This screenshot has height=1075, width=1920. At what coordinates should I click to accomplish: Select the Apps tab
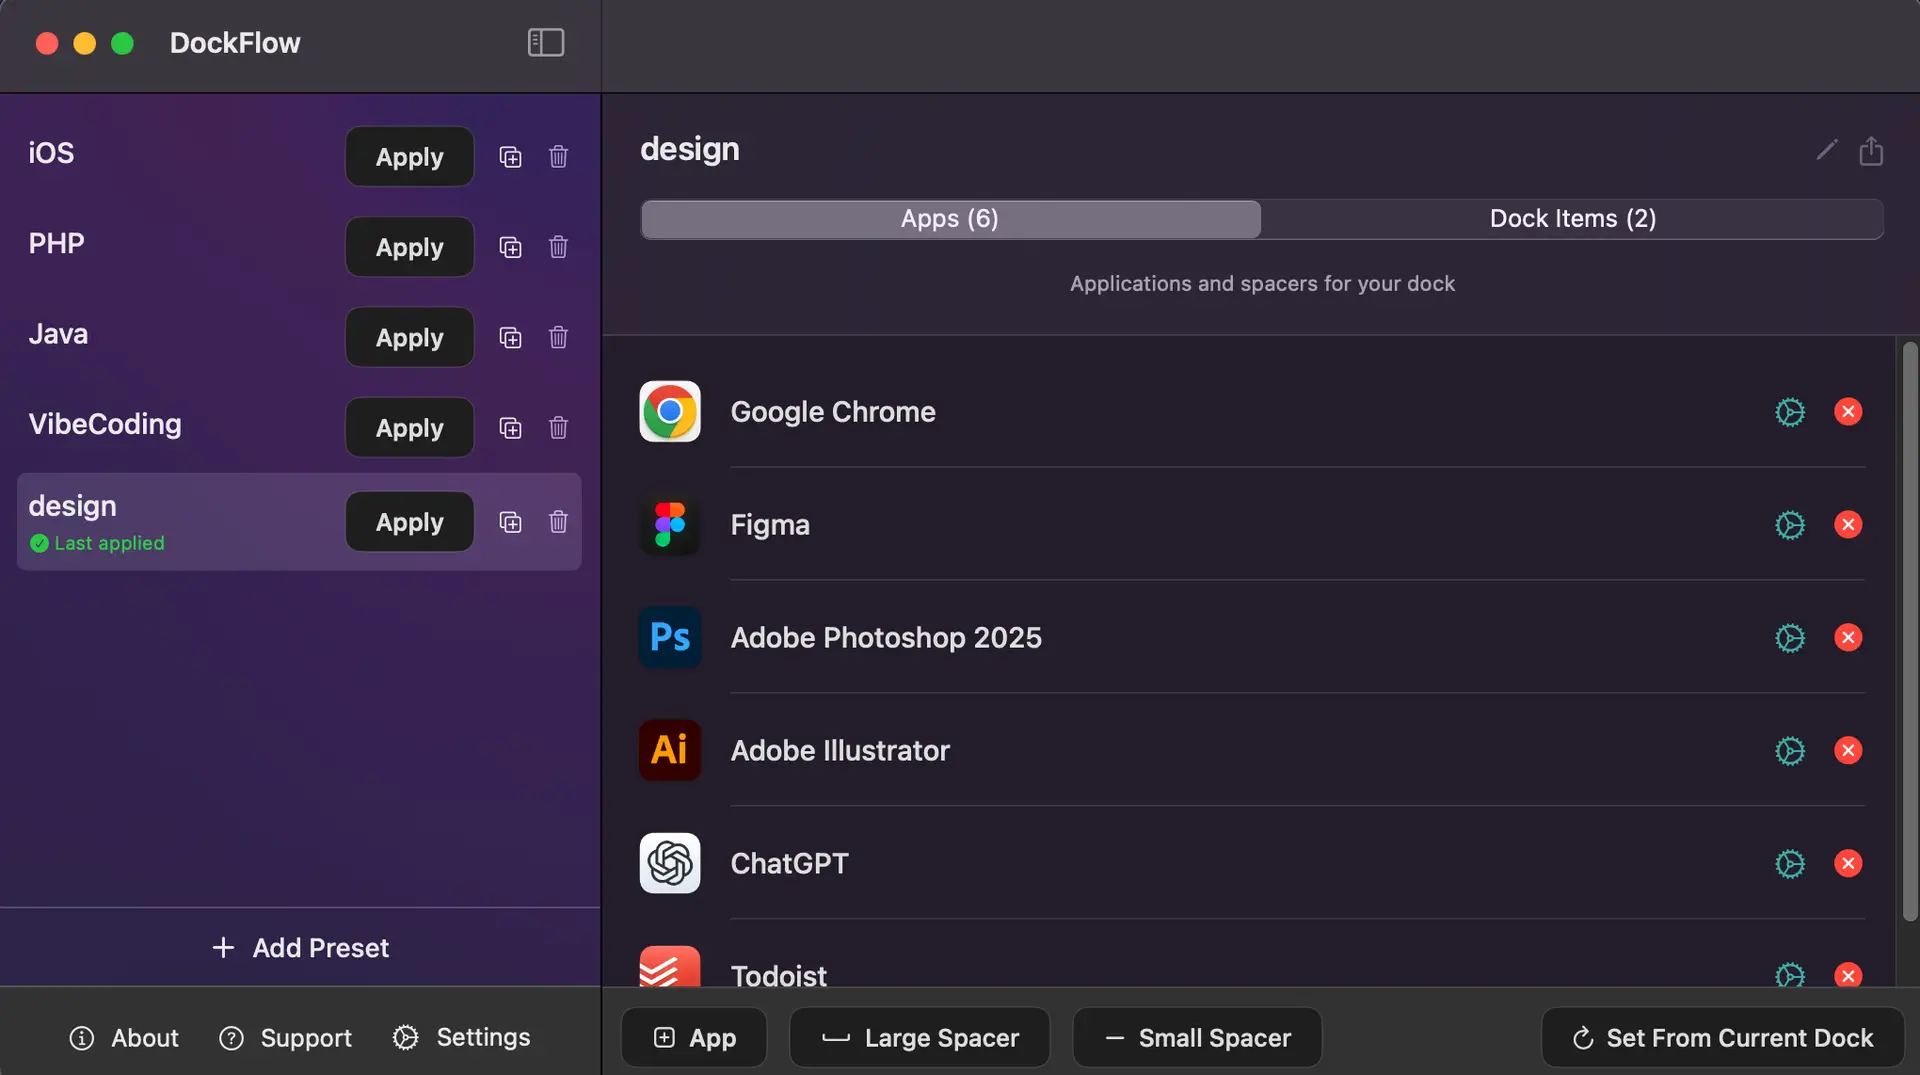click(x=949, y=218)
